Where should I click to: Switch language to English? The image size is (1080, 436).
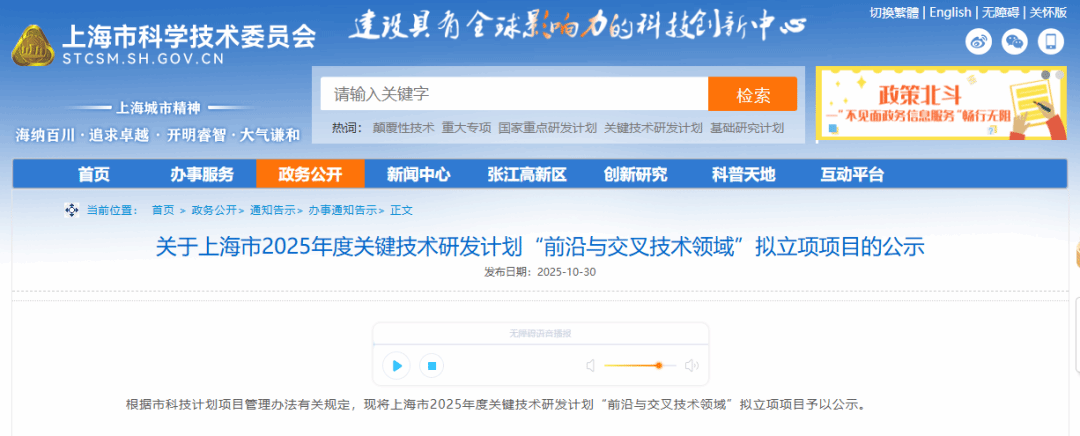pyautogui.click(x=951, y=12)
